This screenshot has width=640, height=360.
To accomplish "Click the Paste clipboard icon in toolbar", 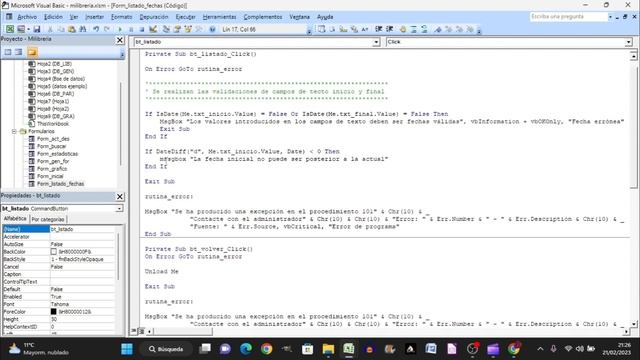I will [72, 29].
